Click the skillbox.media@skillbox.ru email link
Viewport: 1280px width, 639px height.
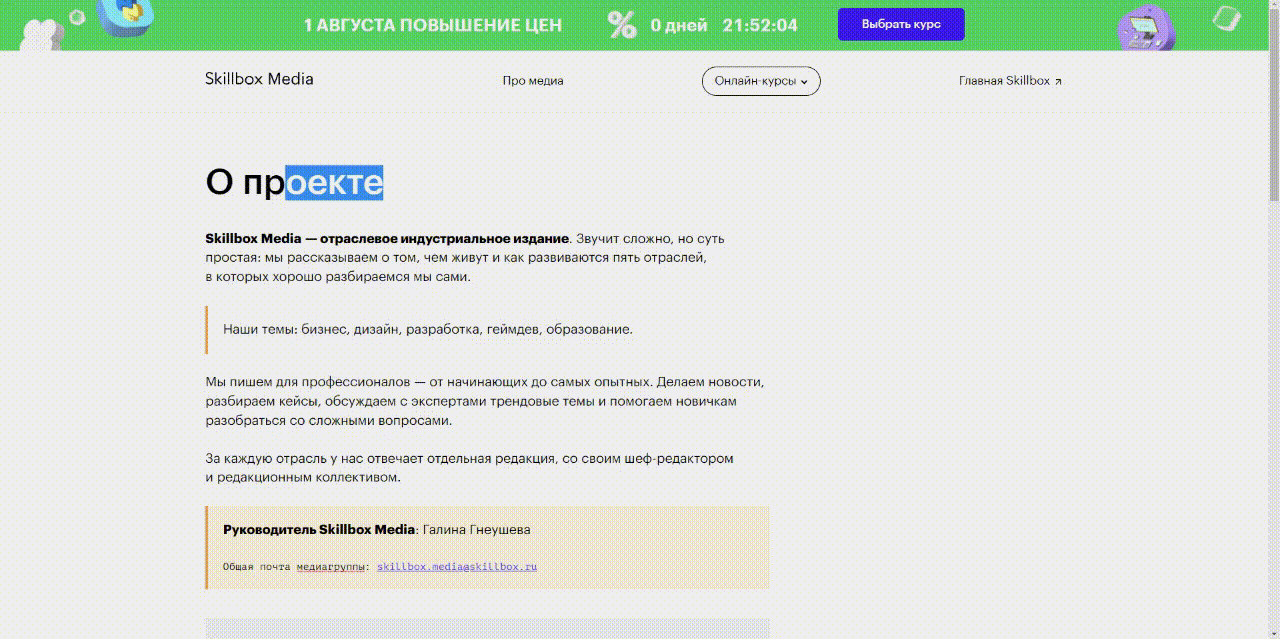pos(457,566)
